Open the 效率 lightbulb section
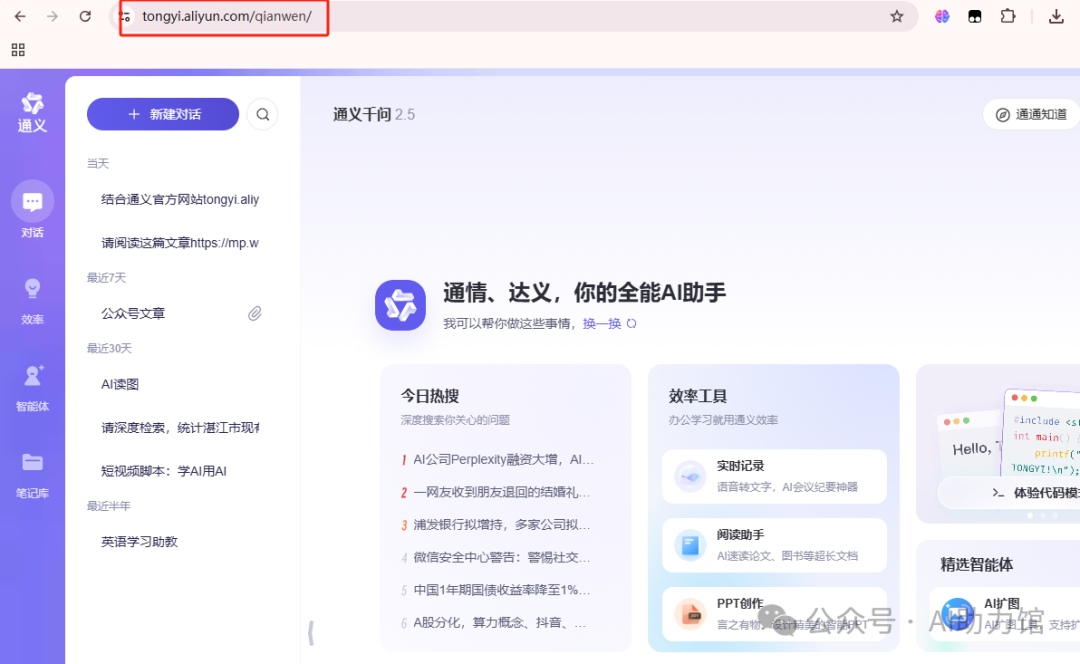 coord(32,301)
